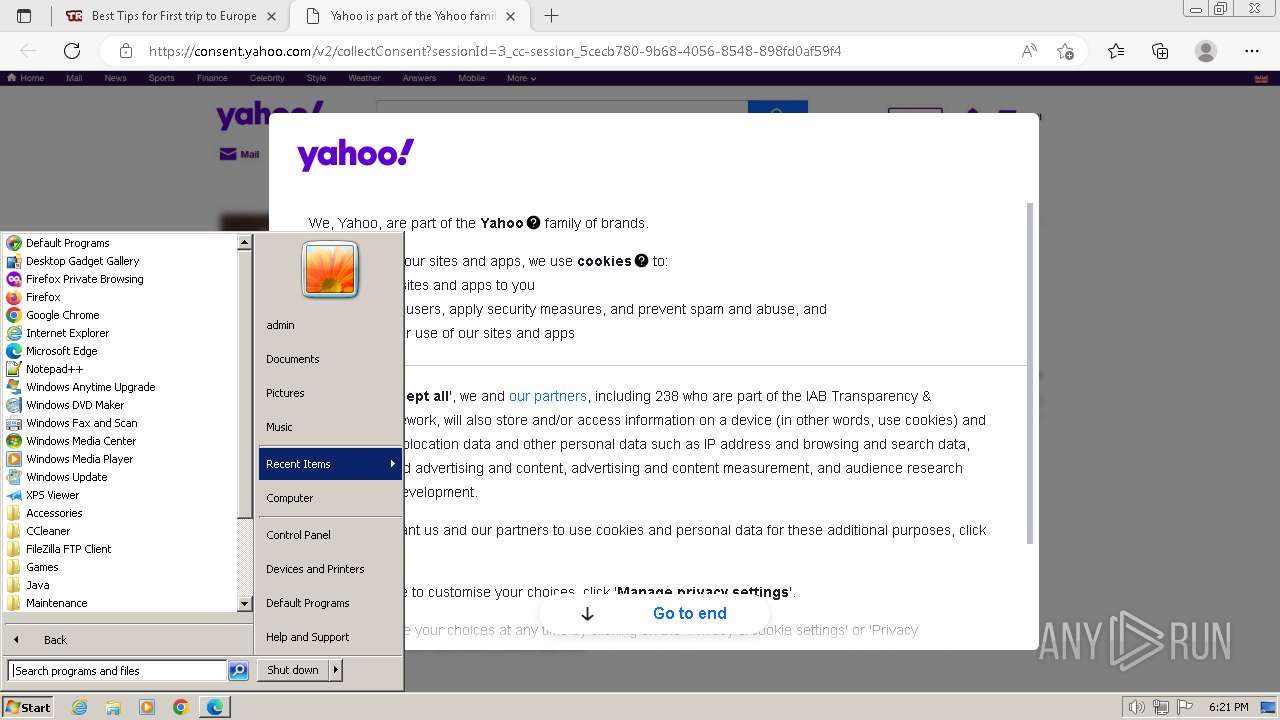This screenshot has width=1280, height=720.
Task: Launch Windows DVD Maker
Action: tap(75, 405)
